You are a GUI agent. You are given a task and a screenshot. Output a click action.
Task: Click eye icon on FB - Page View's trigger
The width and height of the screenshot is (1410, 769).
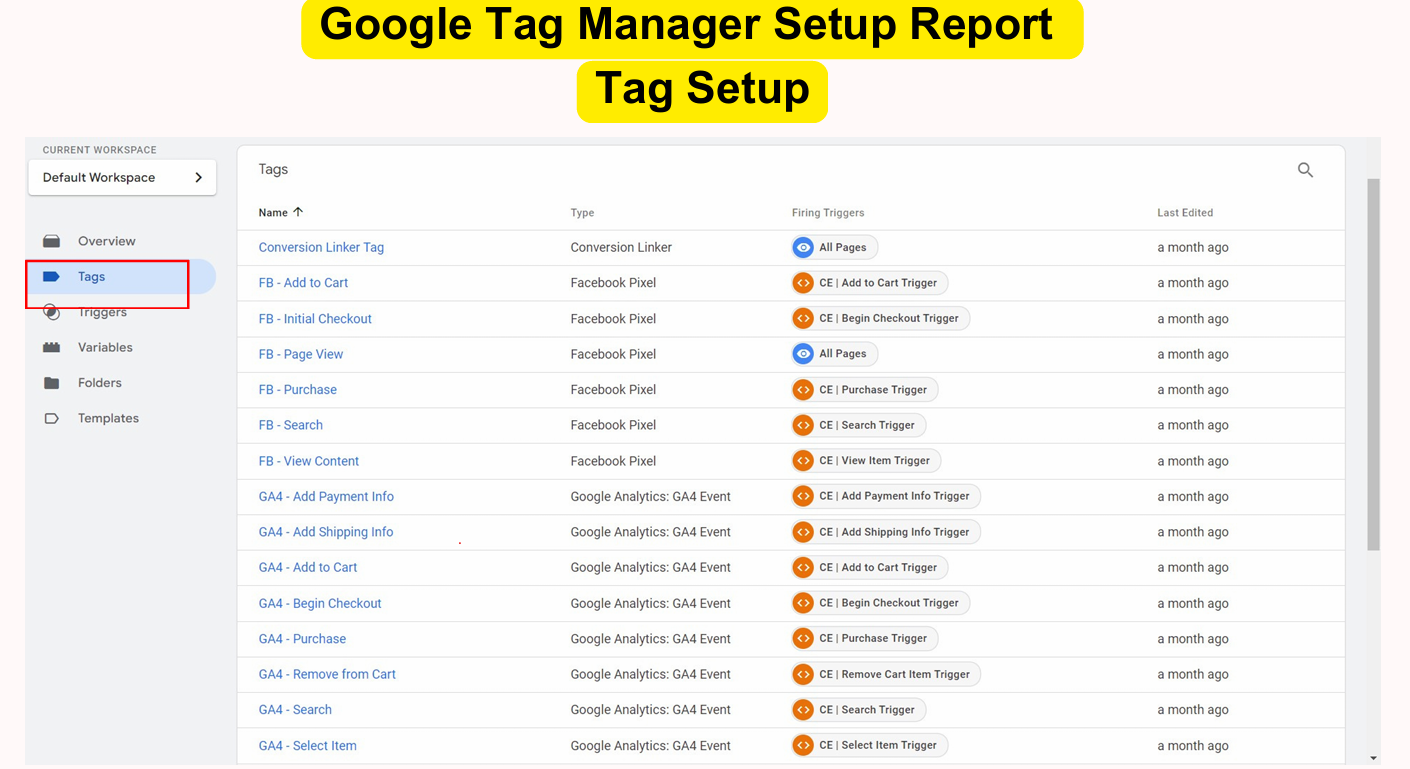coord(803,353)
